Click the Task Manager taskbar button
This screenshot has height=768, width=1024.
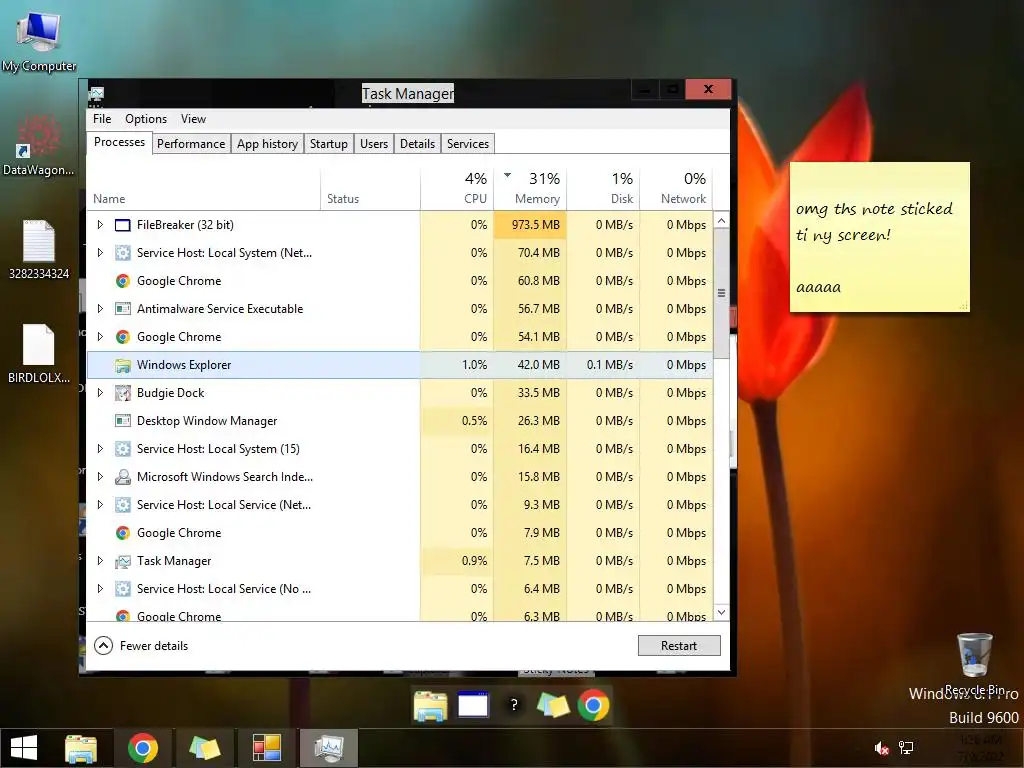[x=329, y=748]
